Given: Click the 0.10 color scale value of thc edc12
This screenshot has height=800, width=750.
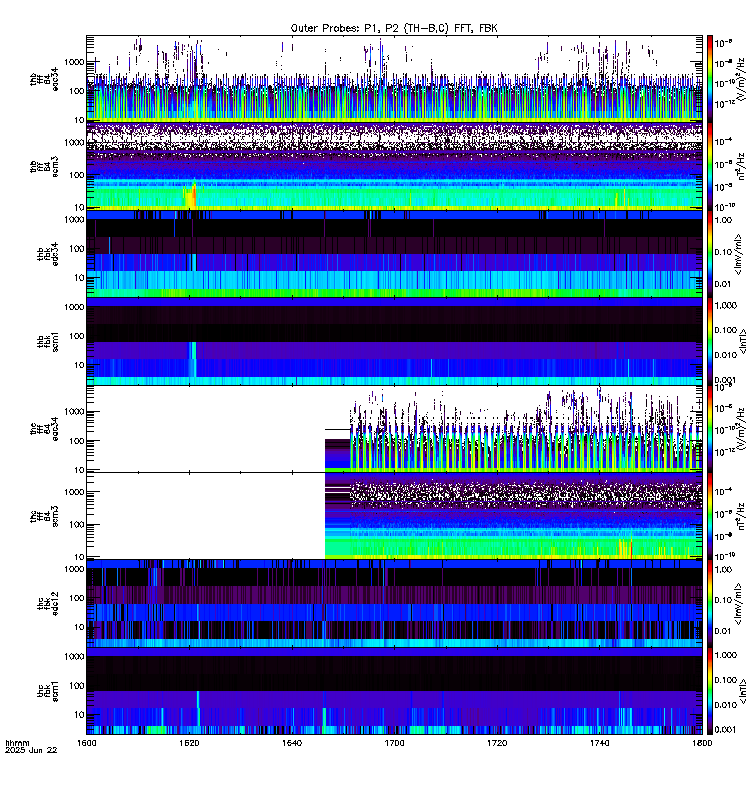Looking at the screenshot, I should pos(723,599).
